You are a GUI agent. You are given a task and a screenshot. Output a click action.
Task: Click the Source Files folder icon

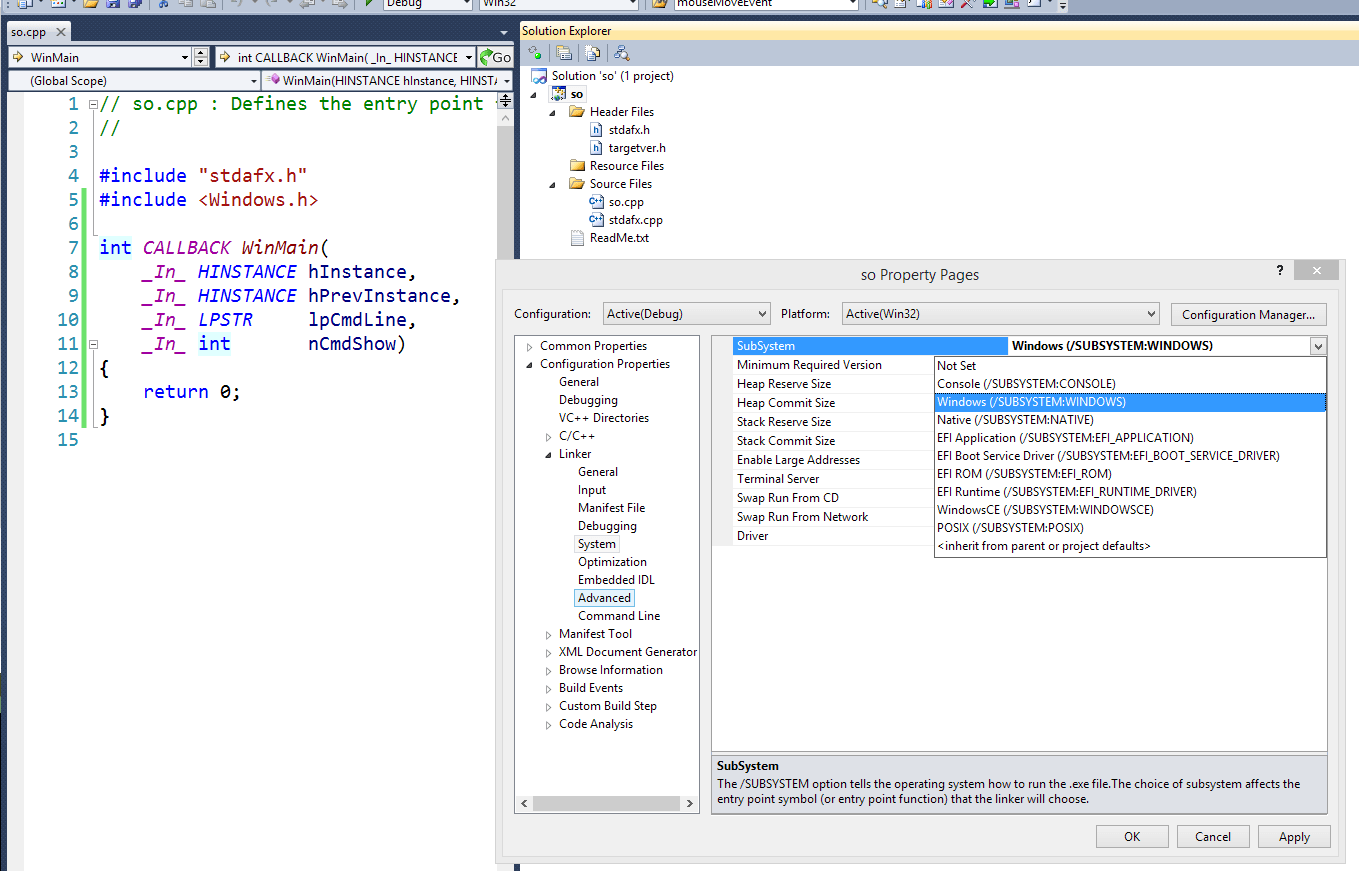pyautogui.click(x=577, y=184)
